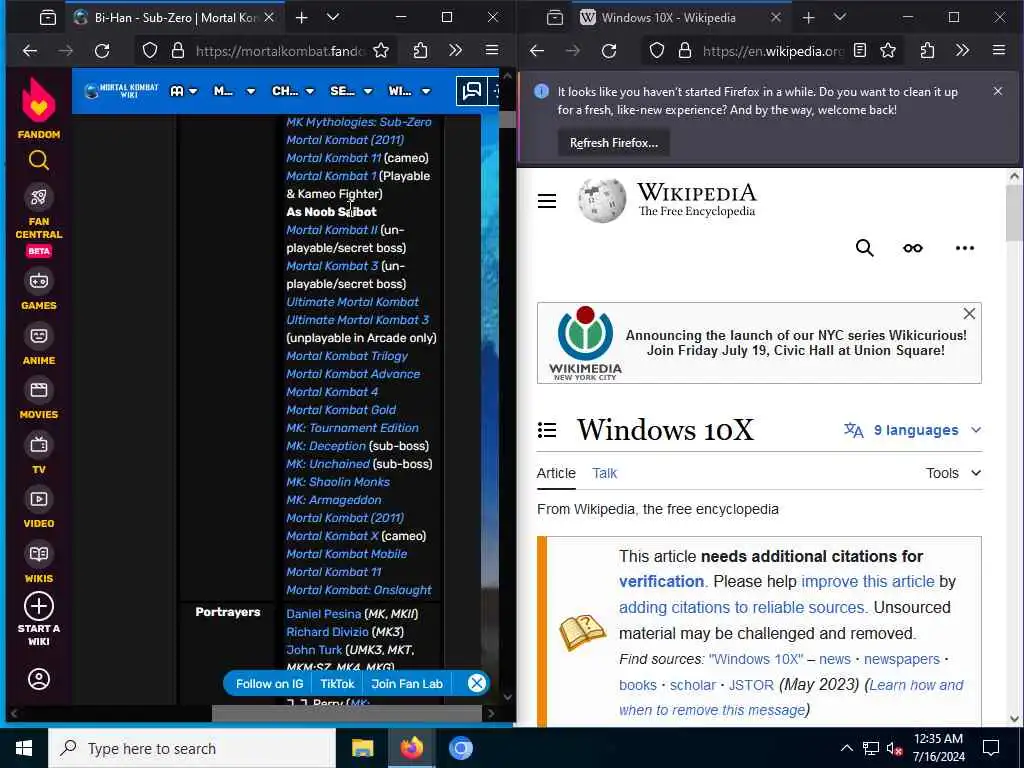
Task: Open Wikipedia appearance glasses icon
Action: tap(913, 248)
